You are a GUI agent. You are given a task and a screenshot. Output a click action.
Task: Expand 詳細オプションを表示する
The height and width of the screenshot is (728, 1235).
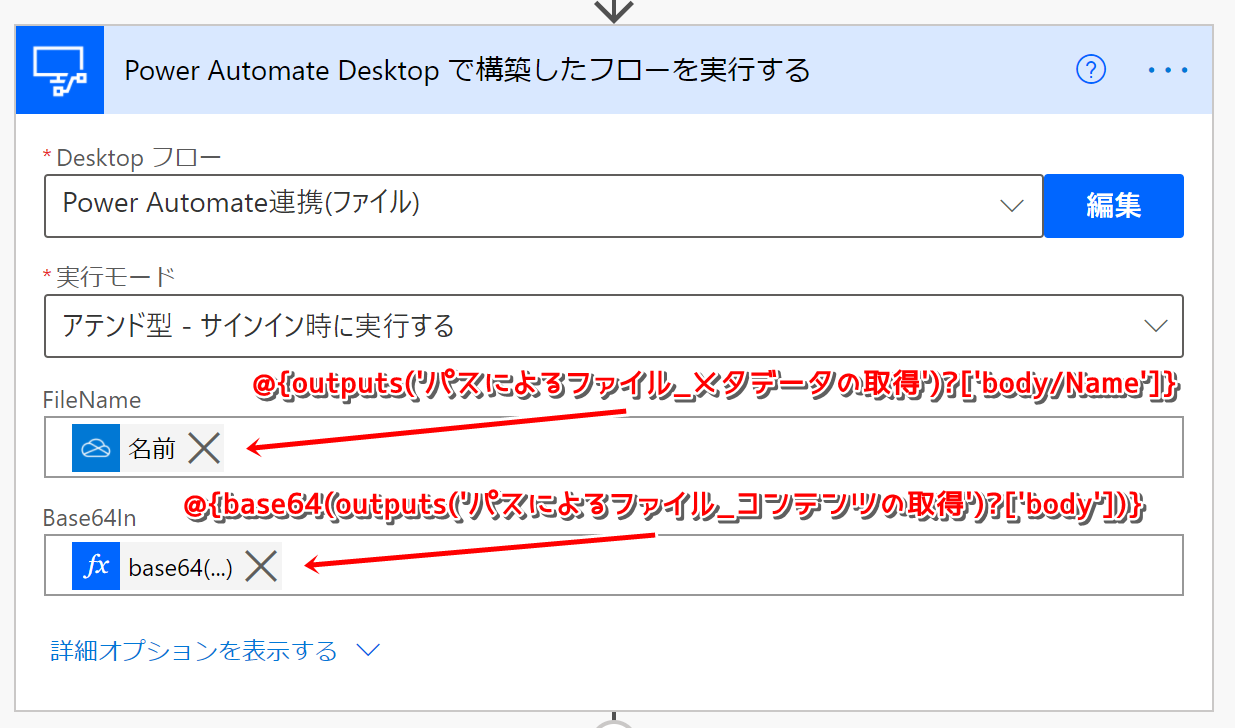215,651
